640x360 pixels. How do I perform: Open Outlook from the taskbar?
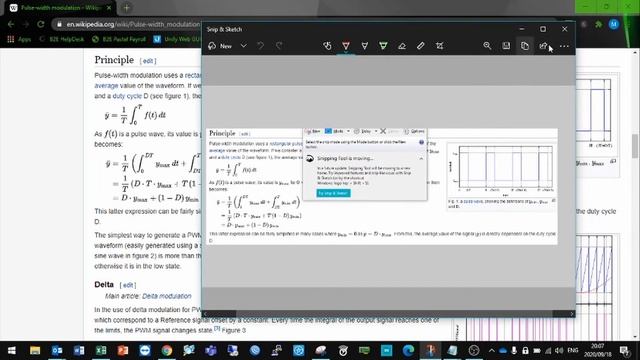pyautogui.click(x=57, y=350)
